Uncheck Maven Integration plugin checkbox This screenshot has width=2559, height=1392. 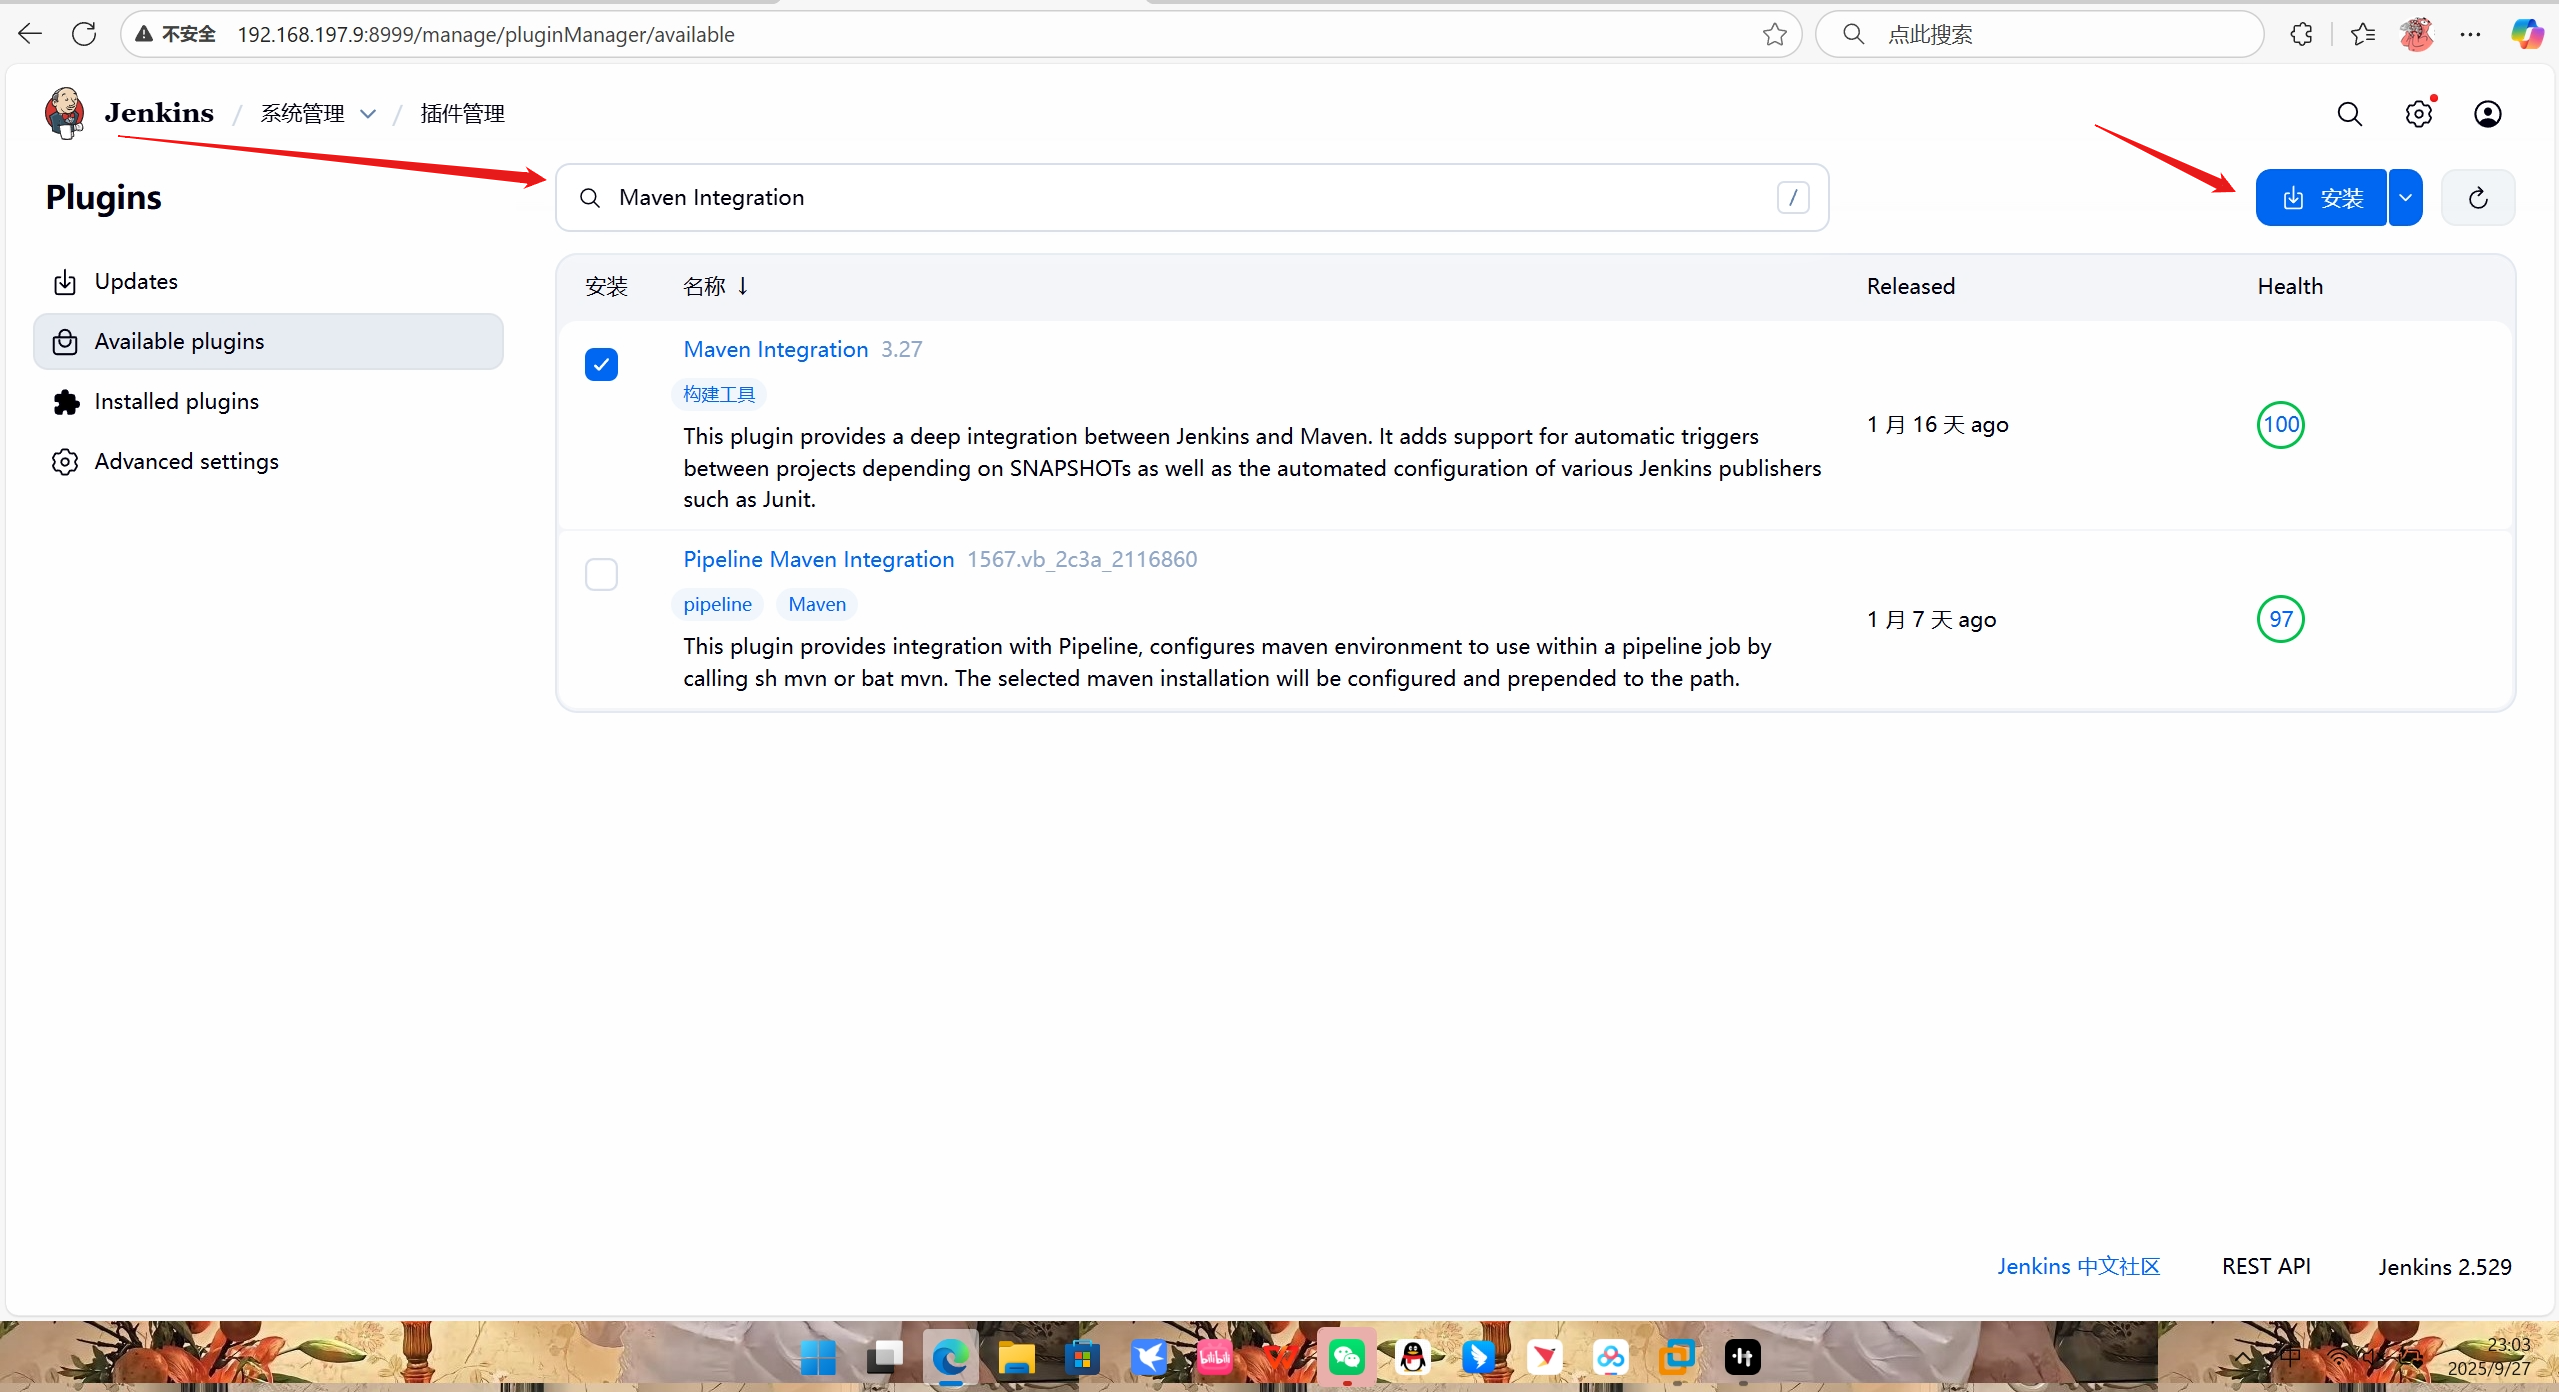pyautogui.click(x=601, y=364)
